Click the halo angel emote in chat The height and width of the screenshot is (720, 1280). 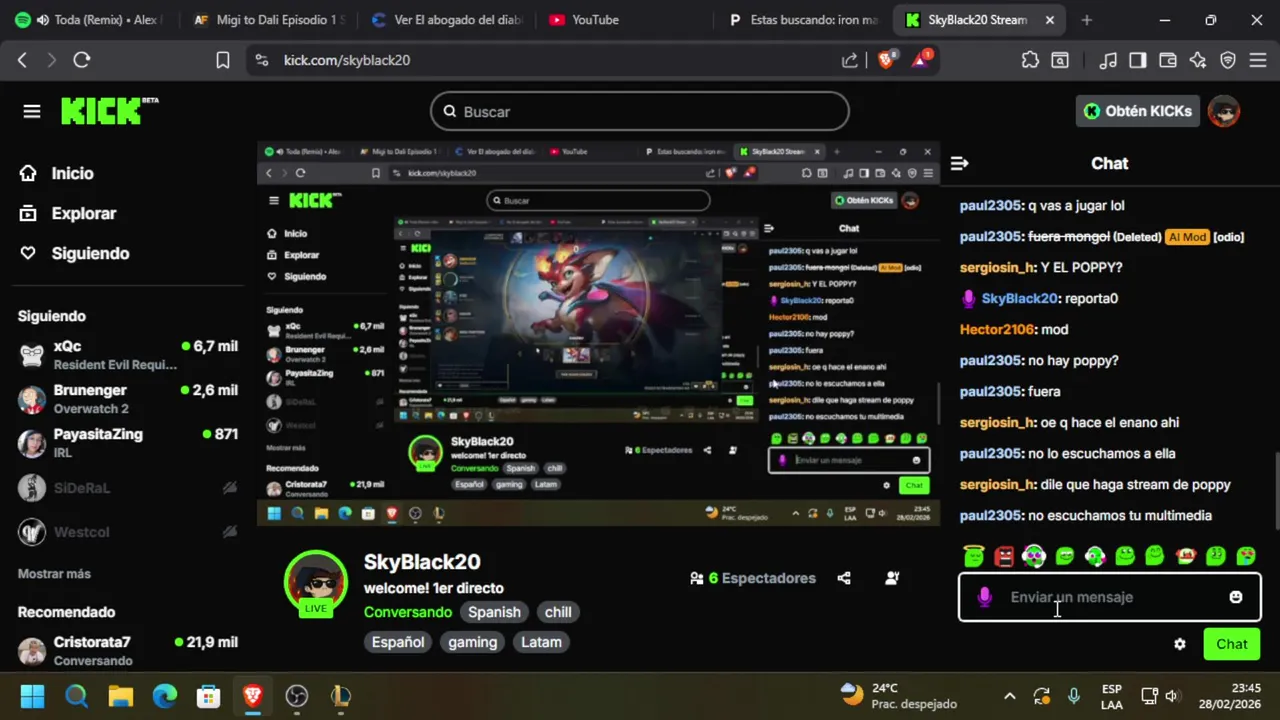(974, 556)
